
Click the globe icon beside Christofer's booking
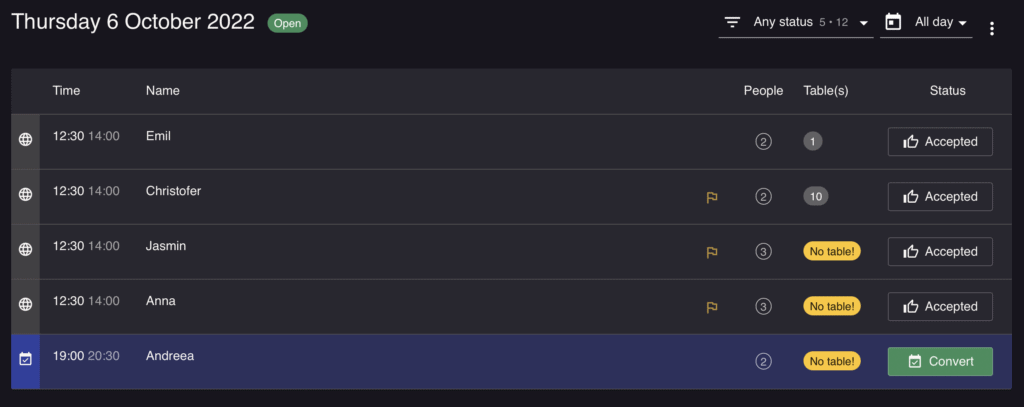pyautogui.click(x=25, y=194)
